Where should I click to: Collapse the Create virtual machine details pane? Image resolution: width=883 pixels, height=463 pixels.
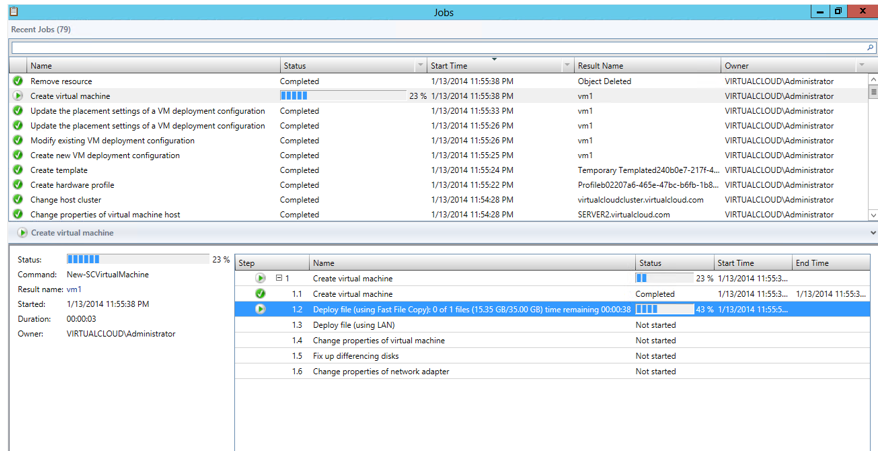(872, 233)
